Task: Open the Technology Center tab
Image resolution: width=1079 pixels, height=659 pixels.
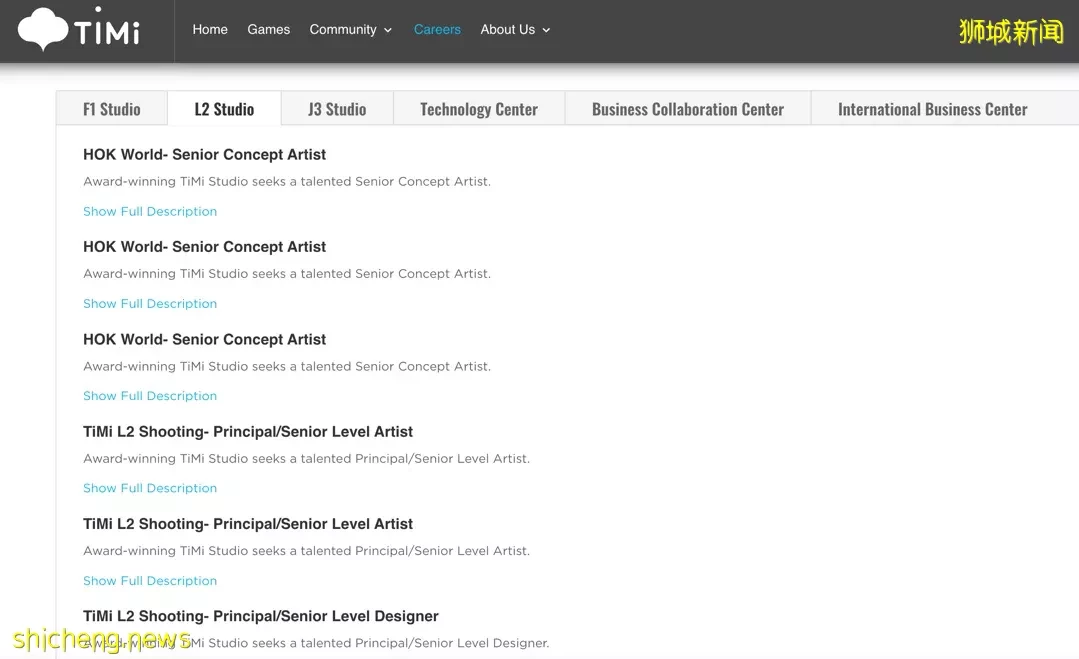Action: point(479,109)
